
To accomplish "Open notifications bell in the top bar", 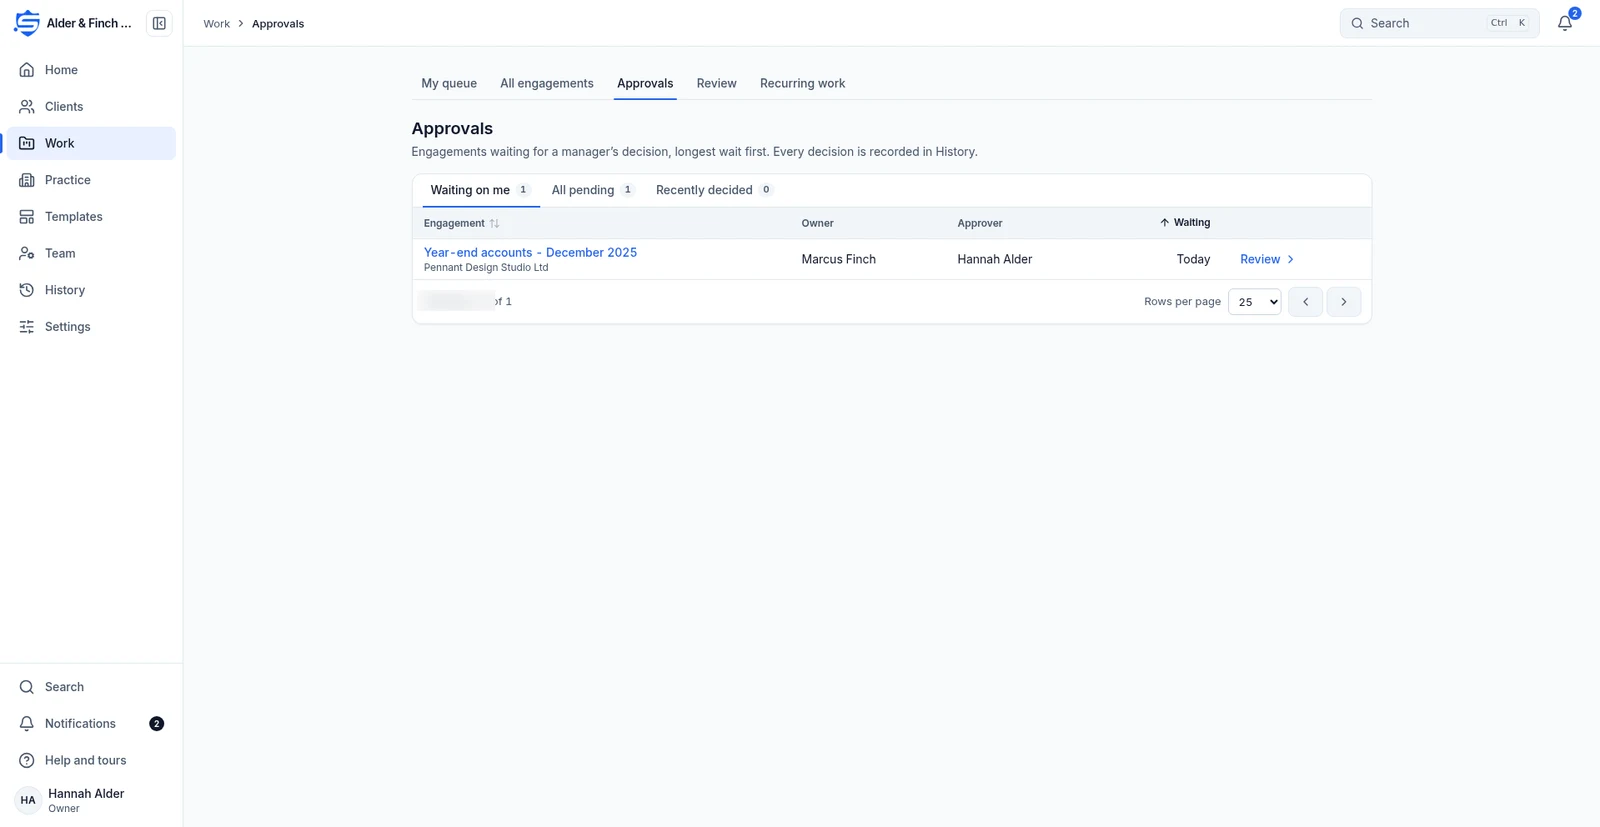I will 1565,23.
